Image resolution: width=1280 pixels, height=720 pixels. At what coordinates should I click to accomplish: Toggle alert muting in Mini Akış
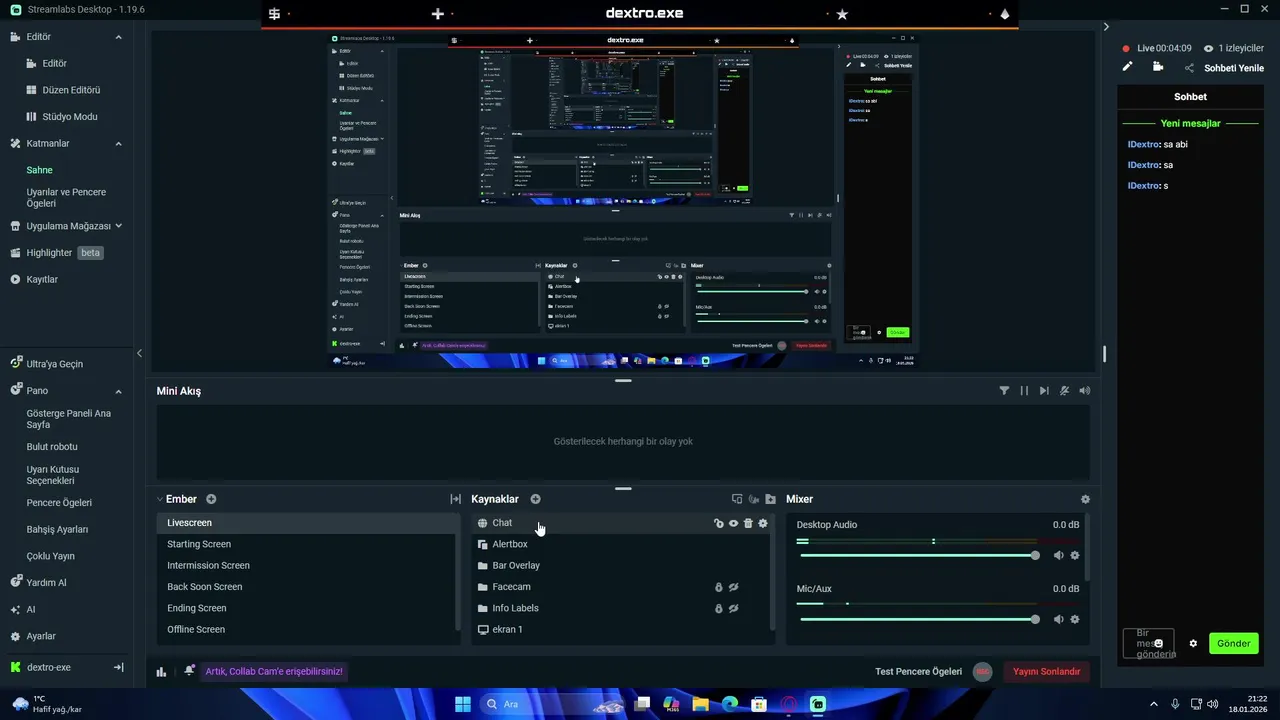[1064, 391]
